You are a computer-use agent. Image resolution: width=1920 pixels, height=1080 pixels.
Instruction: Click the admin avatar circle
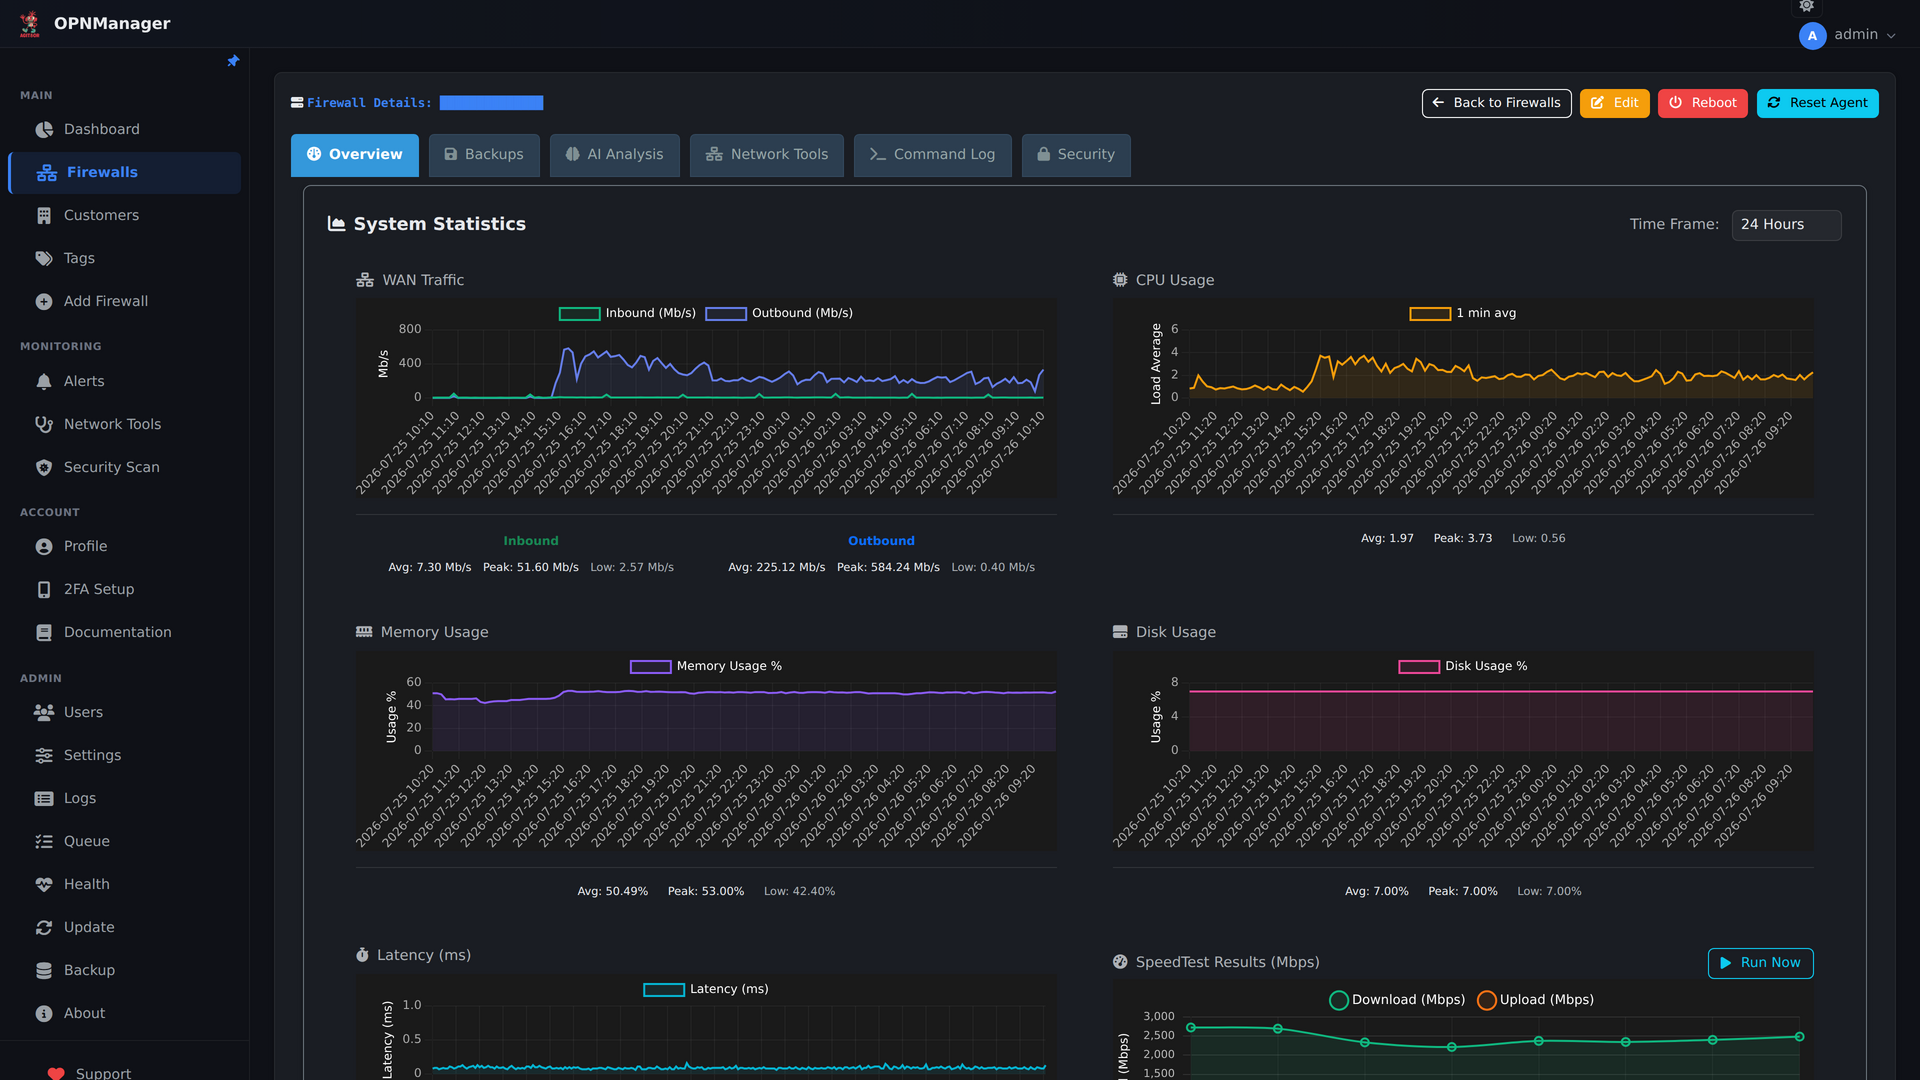[x=1812, y=35]
